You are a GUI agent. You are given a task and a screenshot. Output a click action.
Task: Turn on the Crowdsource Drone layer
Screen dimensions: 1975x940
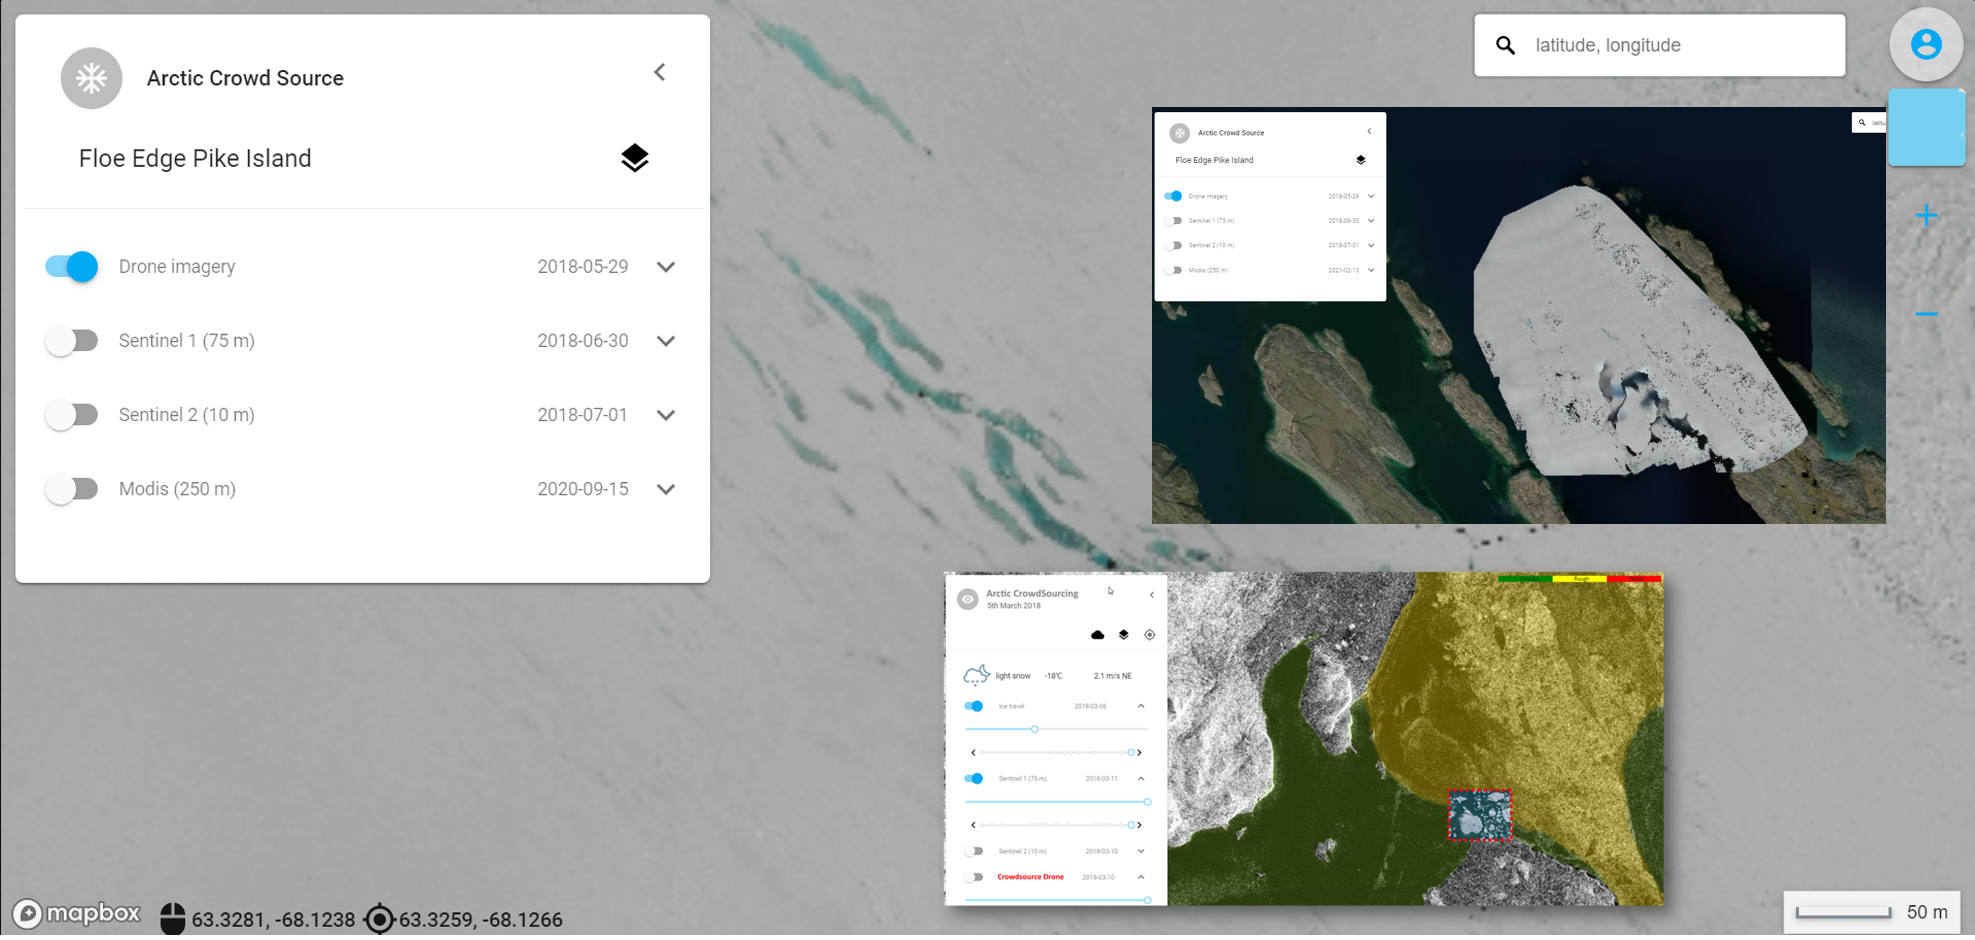(x=975, y=876)
